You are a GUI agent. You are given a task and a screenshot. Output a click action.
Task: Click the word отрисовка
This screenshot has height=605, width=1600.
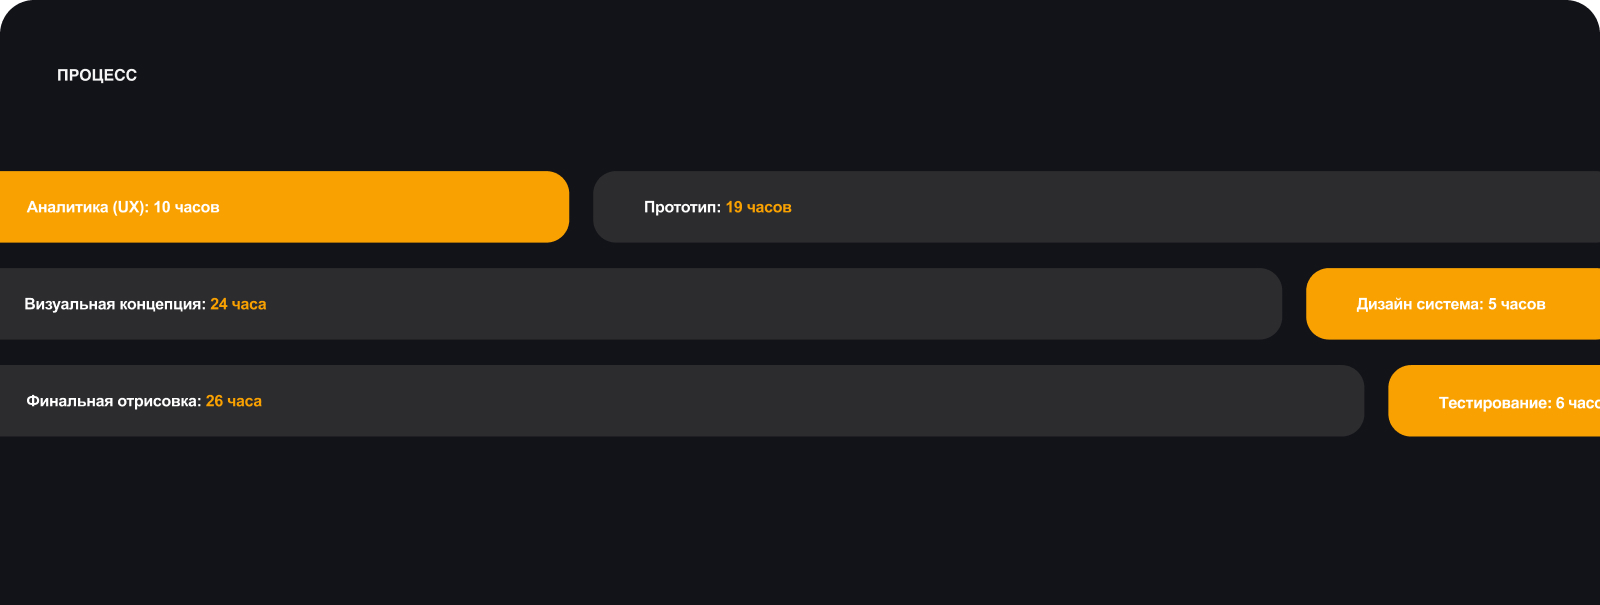click(x=158, y=401)
